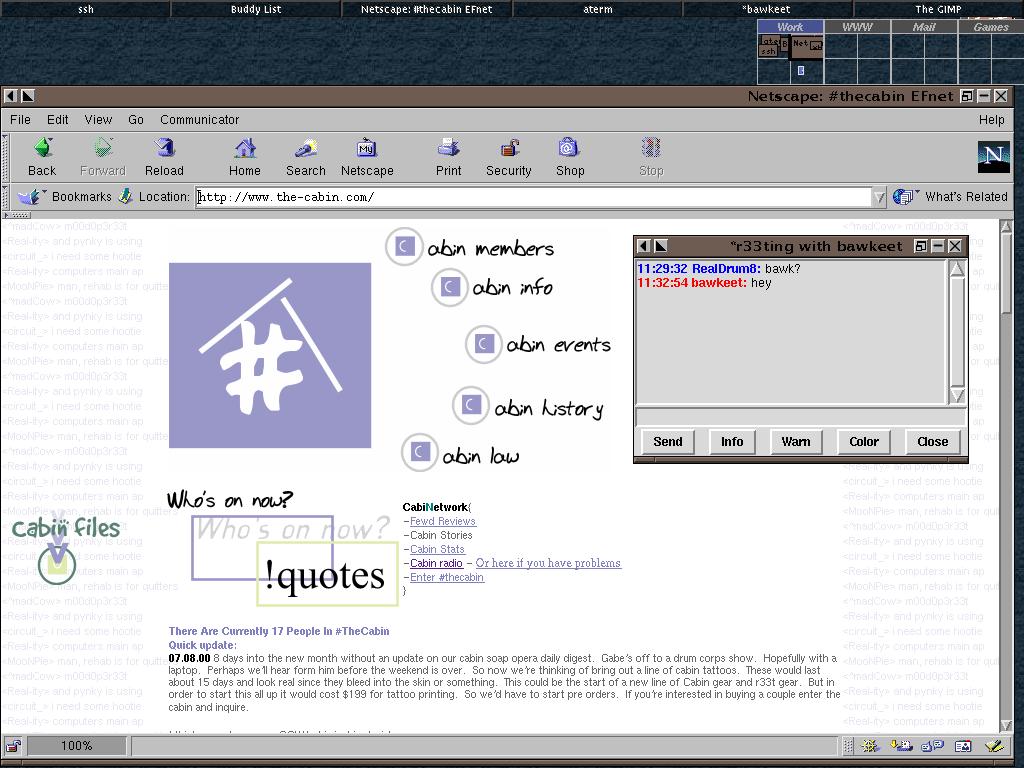Viewport: 1024px width, 768px height.
Task: Click the Close button in the chat window
Action: [933, 441]
